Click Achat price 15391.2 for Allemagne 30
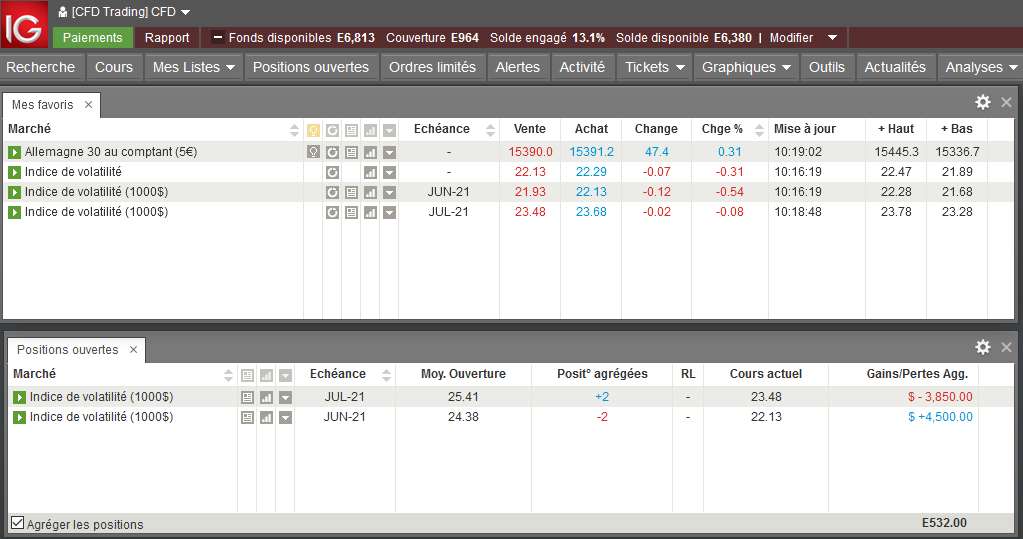Screen dimensions: 1023x539 pos(592,152)
